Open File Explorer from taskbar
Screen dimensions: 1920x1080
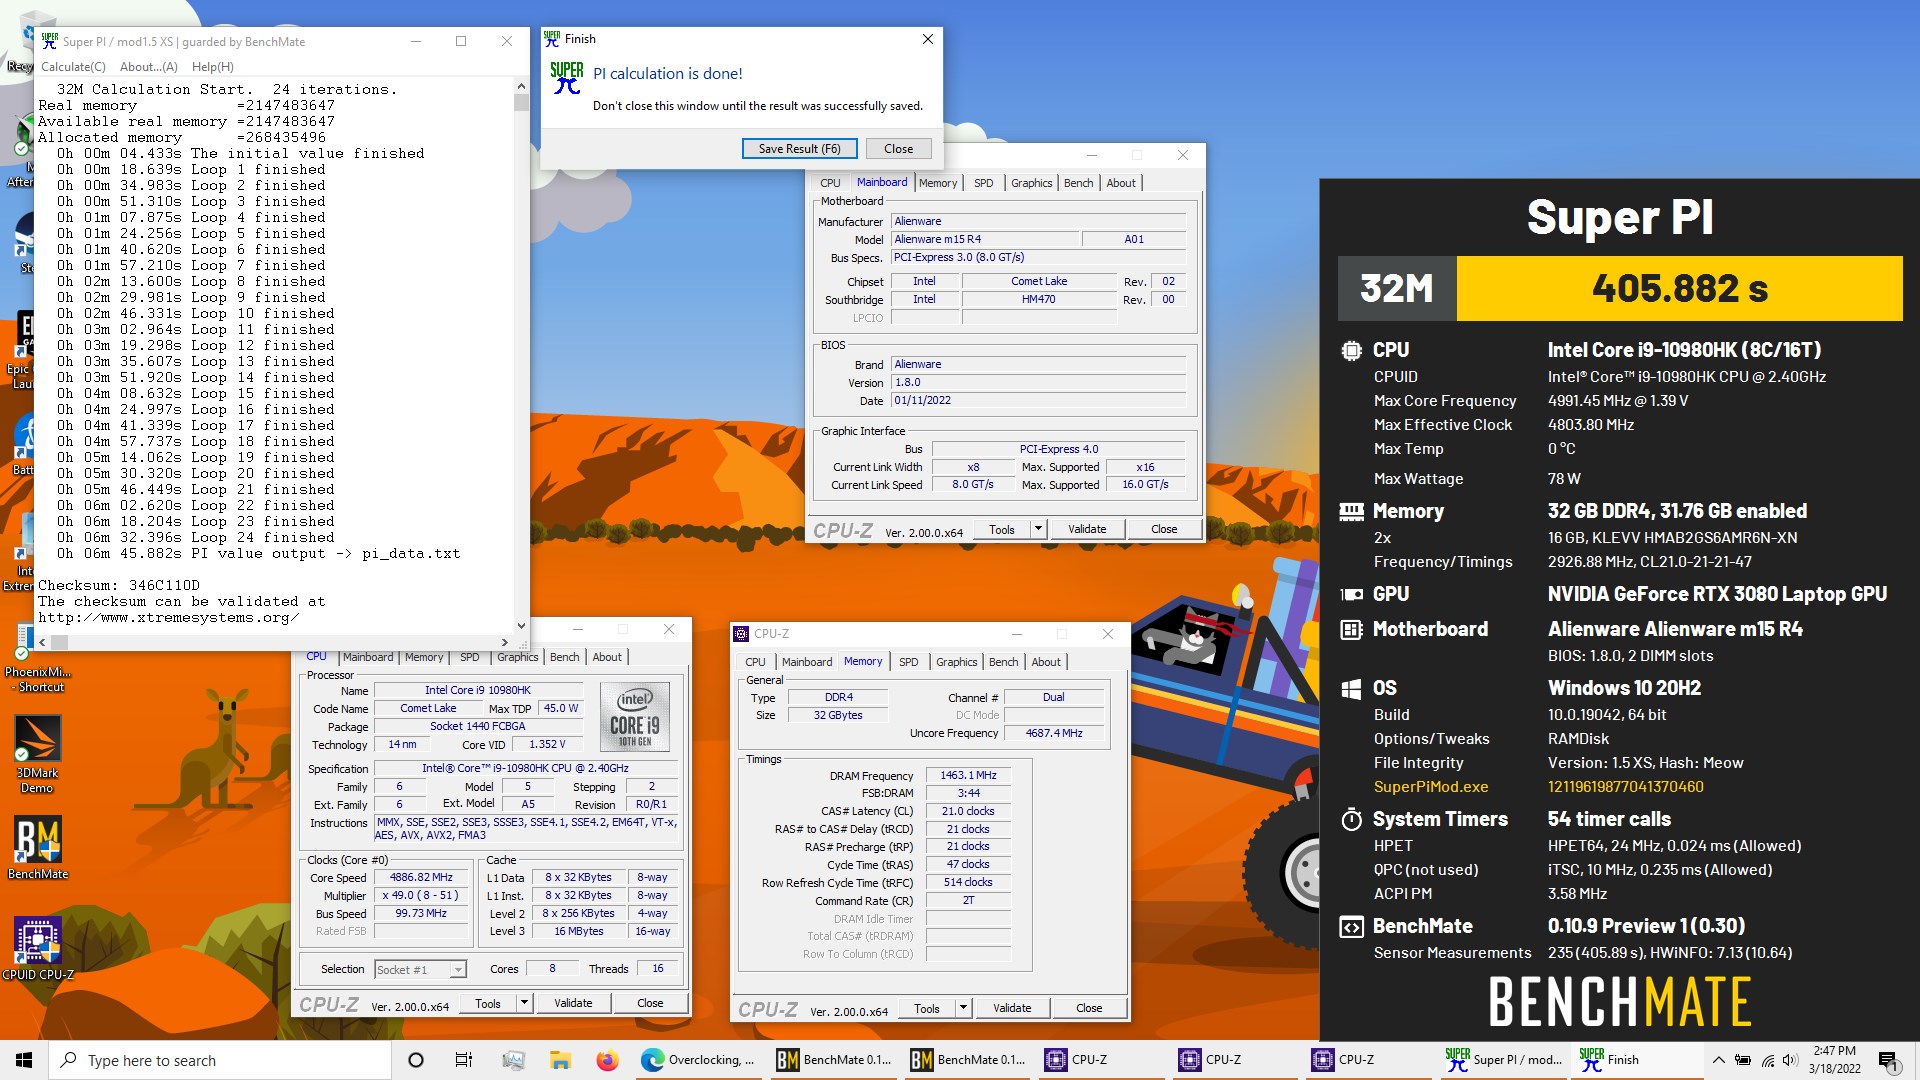coord(560,1060)
